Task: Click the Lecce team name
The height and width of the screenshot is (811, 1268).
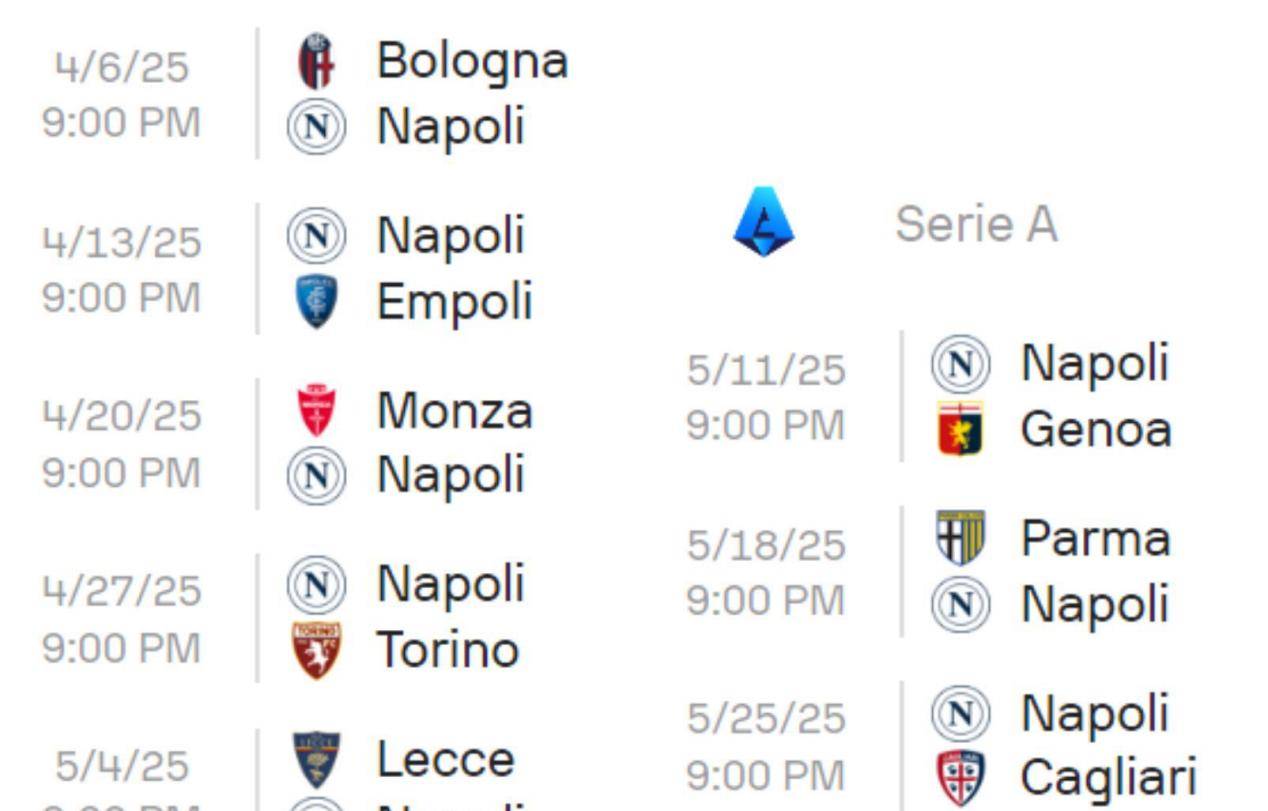Action: [x=445, y=759]
